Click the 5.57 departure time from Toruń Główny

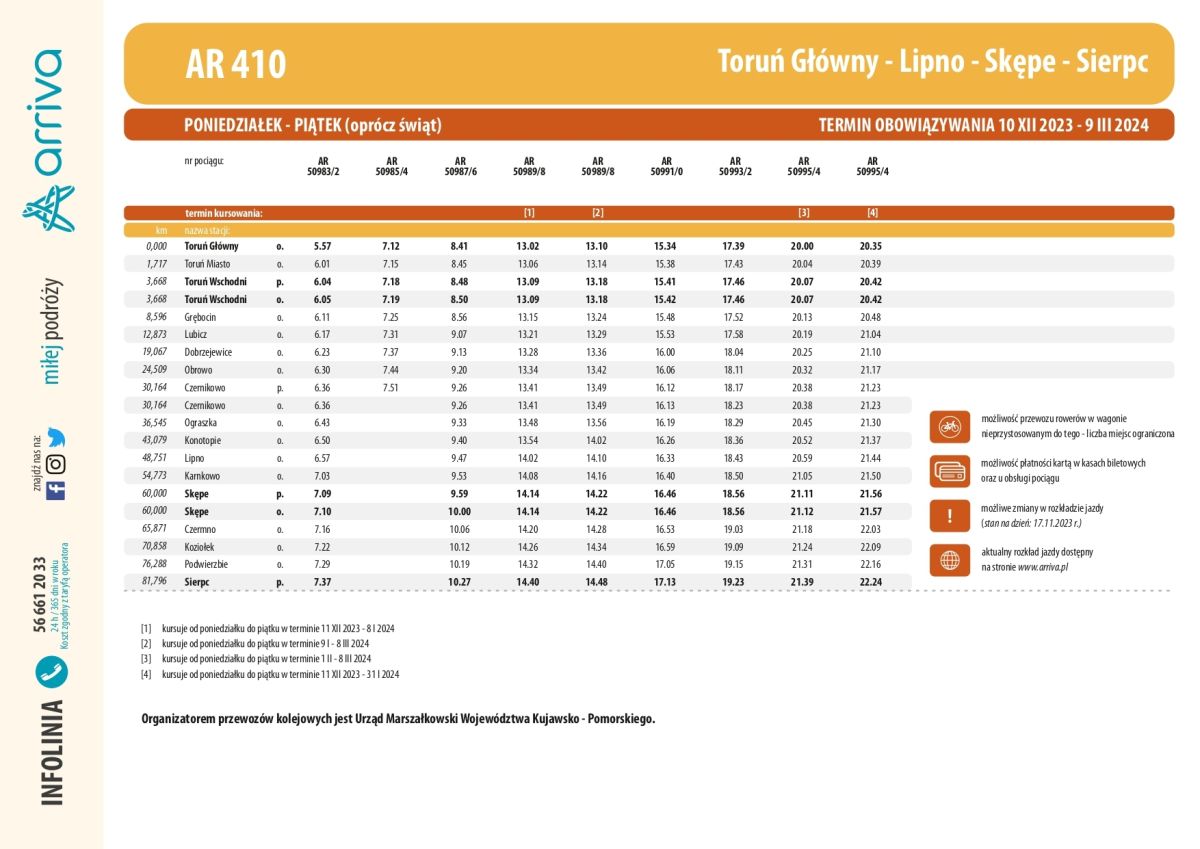(x=322, y=246)
